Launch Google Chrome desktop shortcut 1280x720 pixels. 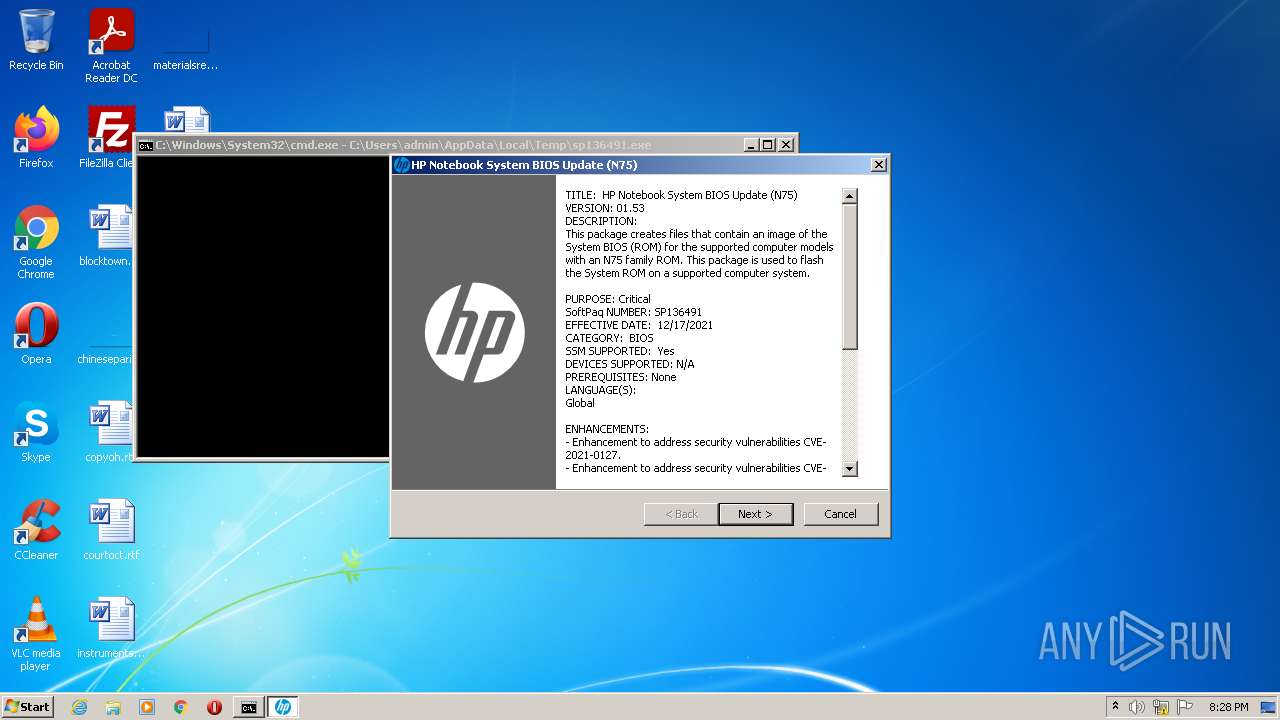click(x=36, y=242)
